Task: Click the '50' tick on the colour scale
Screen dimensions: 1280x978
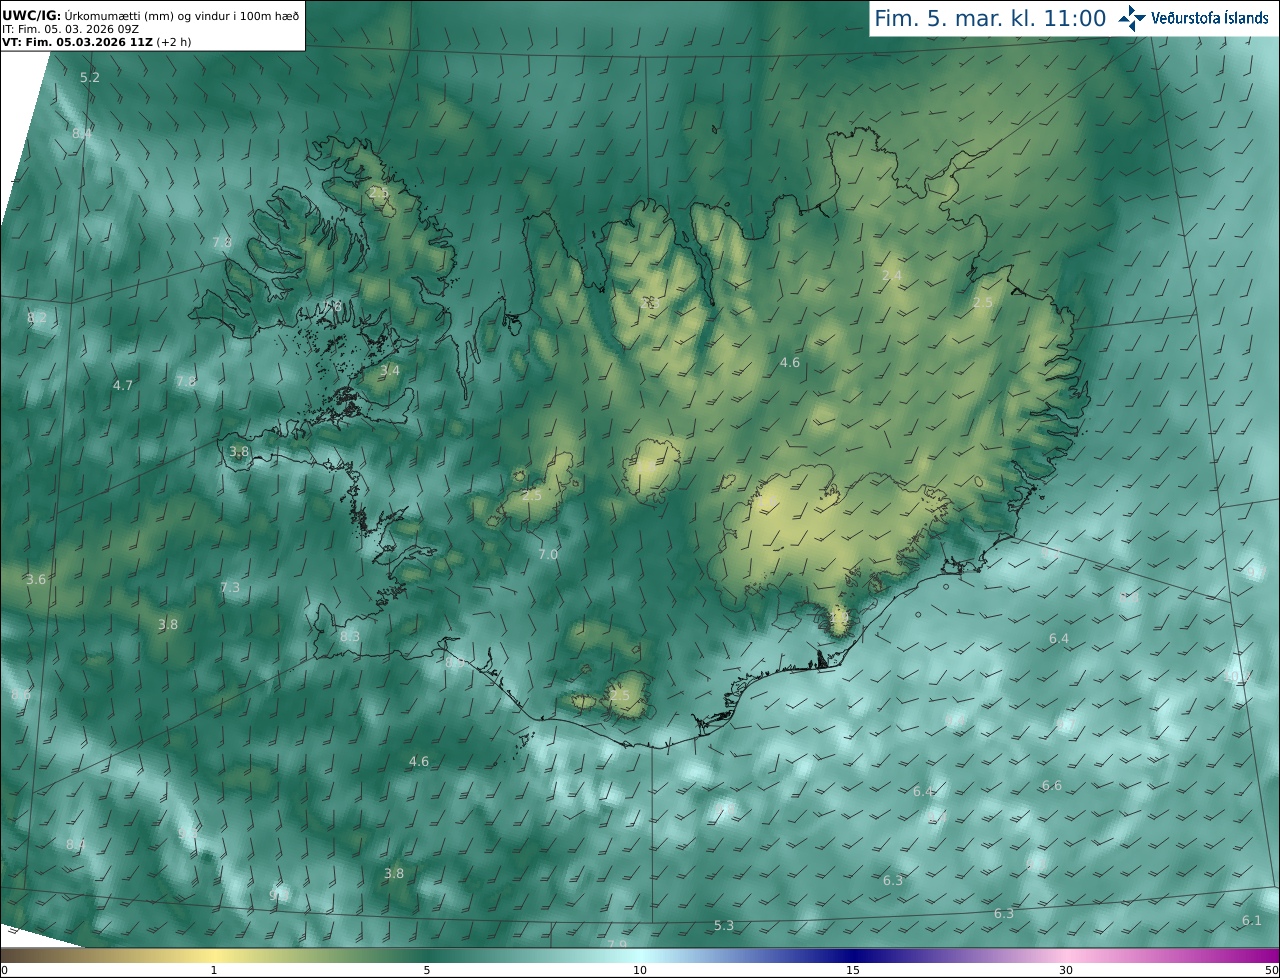Action: coord(1270,970)
